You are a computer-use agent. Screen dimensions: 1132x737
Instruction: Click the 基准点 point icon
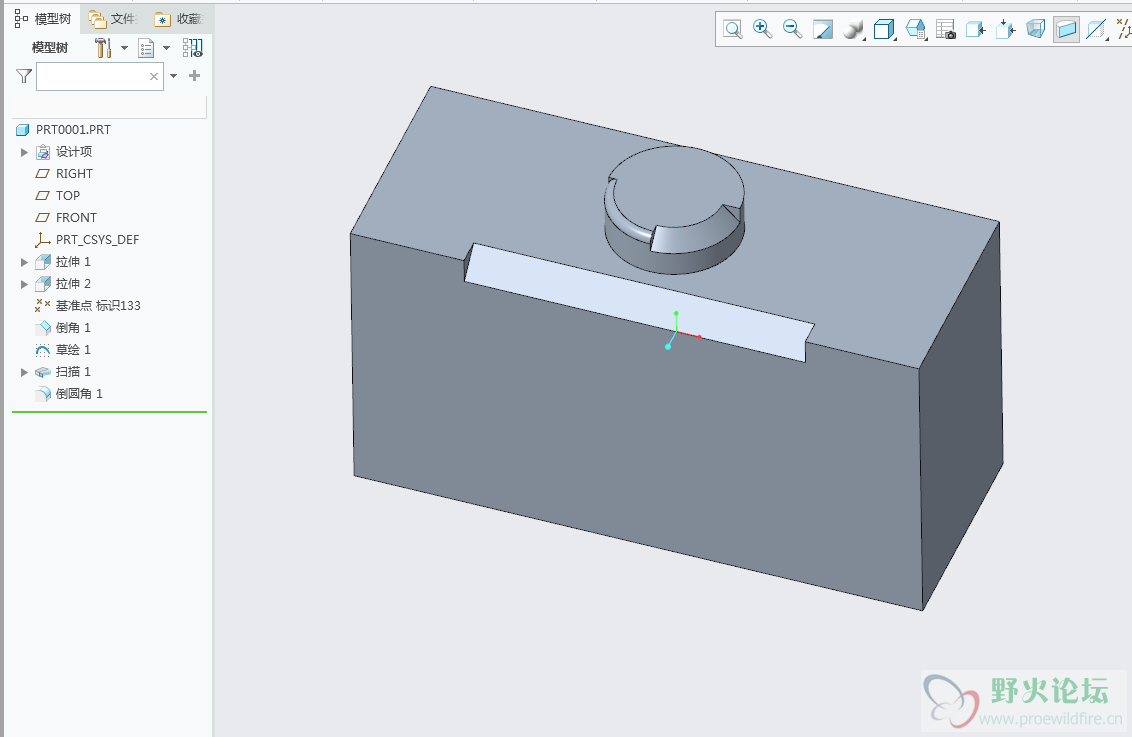point(43,306)
